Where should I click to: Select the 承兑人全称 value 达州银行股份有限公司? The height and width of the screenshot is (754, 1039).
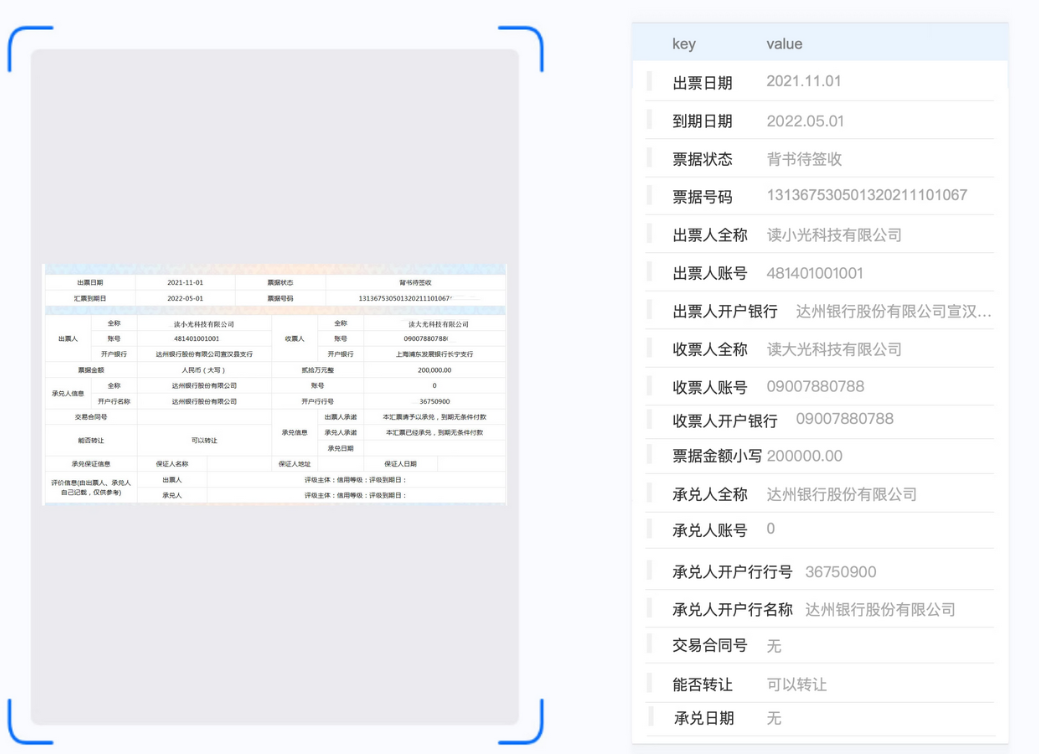pyautogui.click(x=842, y=494)
